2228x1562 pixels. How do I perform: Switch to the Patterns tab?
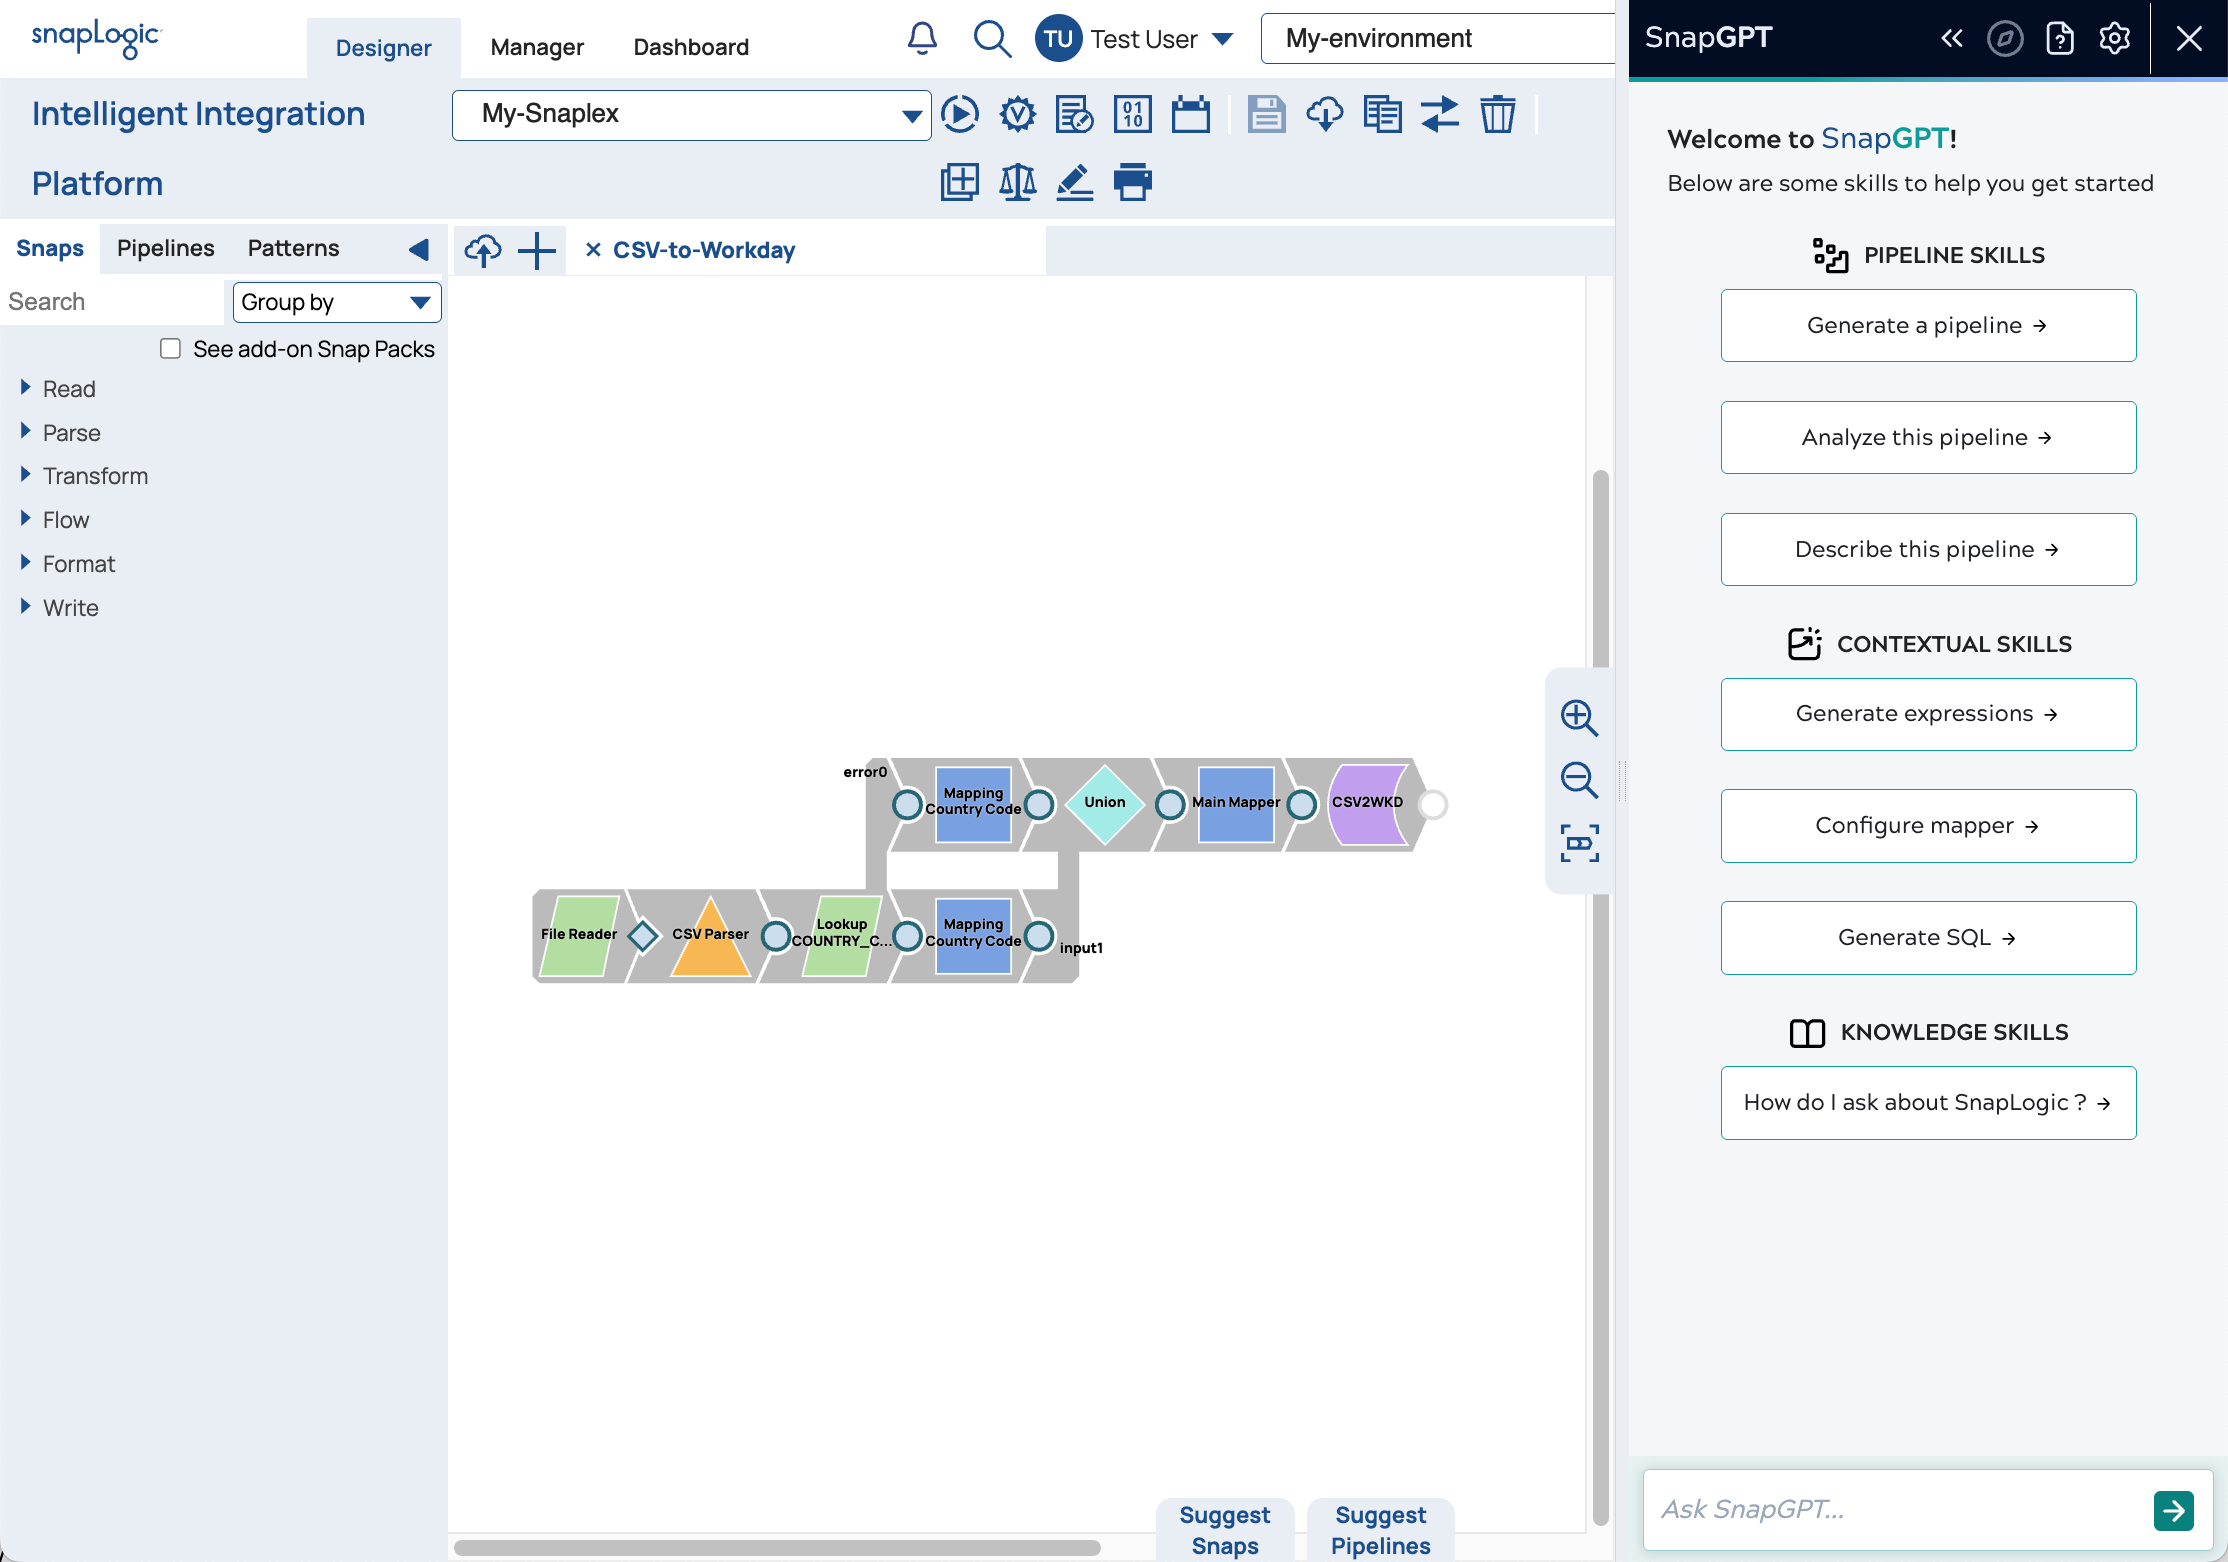coord(293,249)
